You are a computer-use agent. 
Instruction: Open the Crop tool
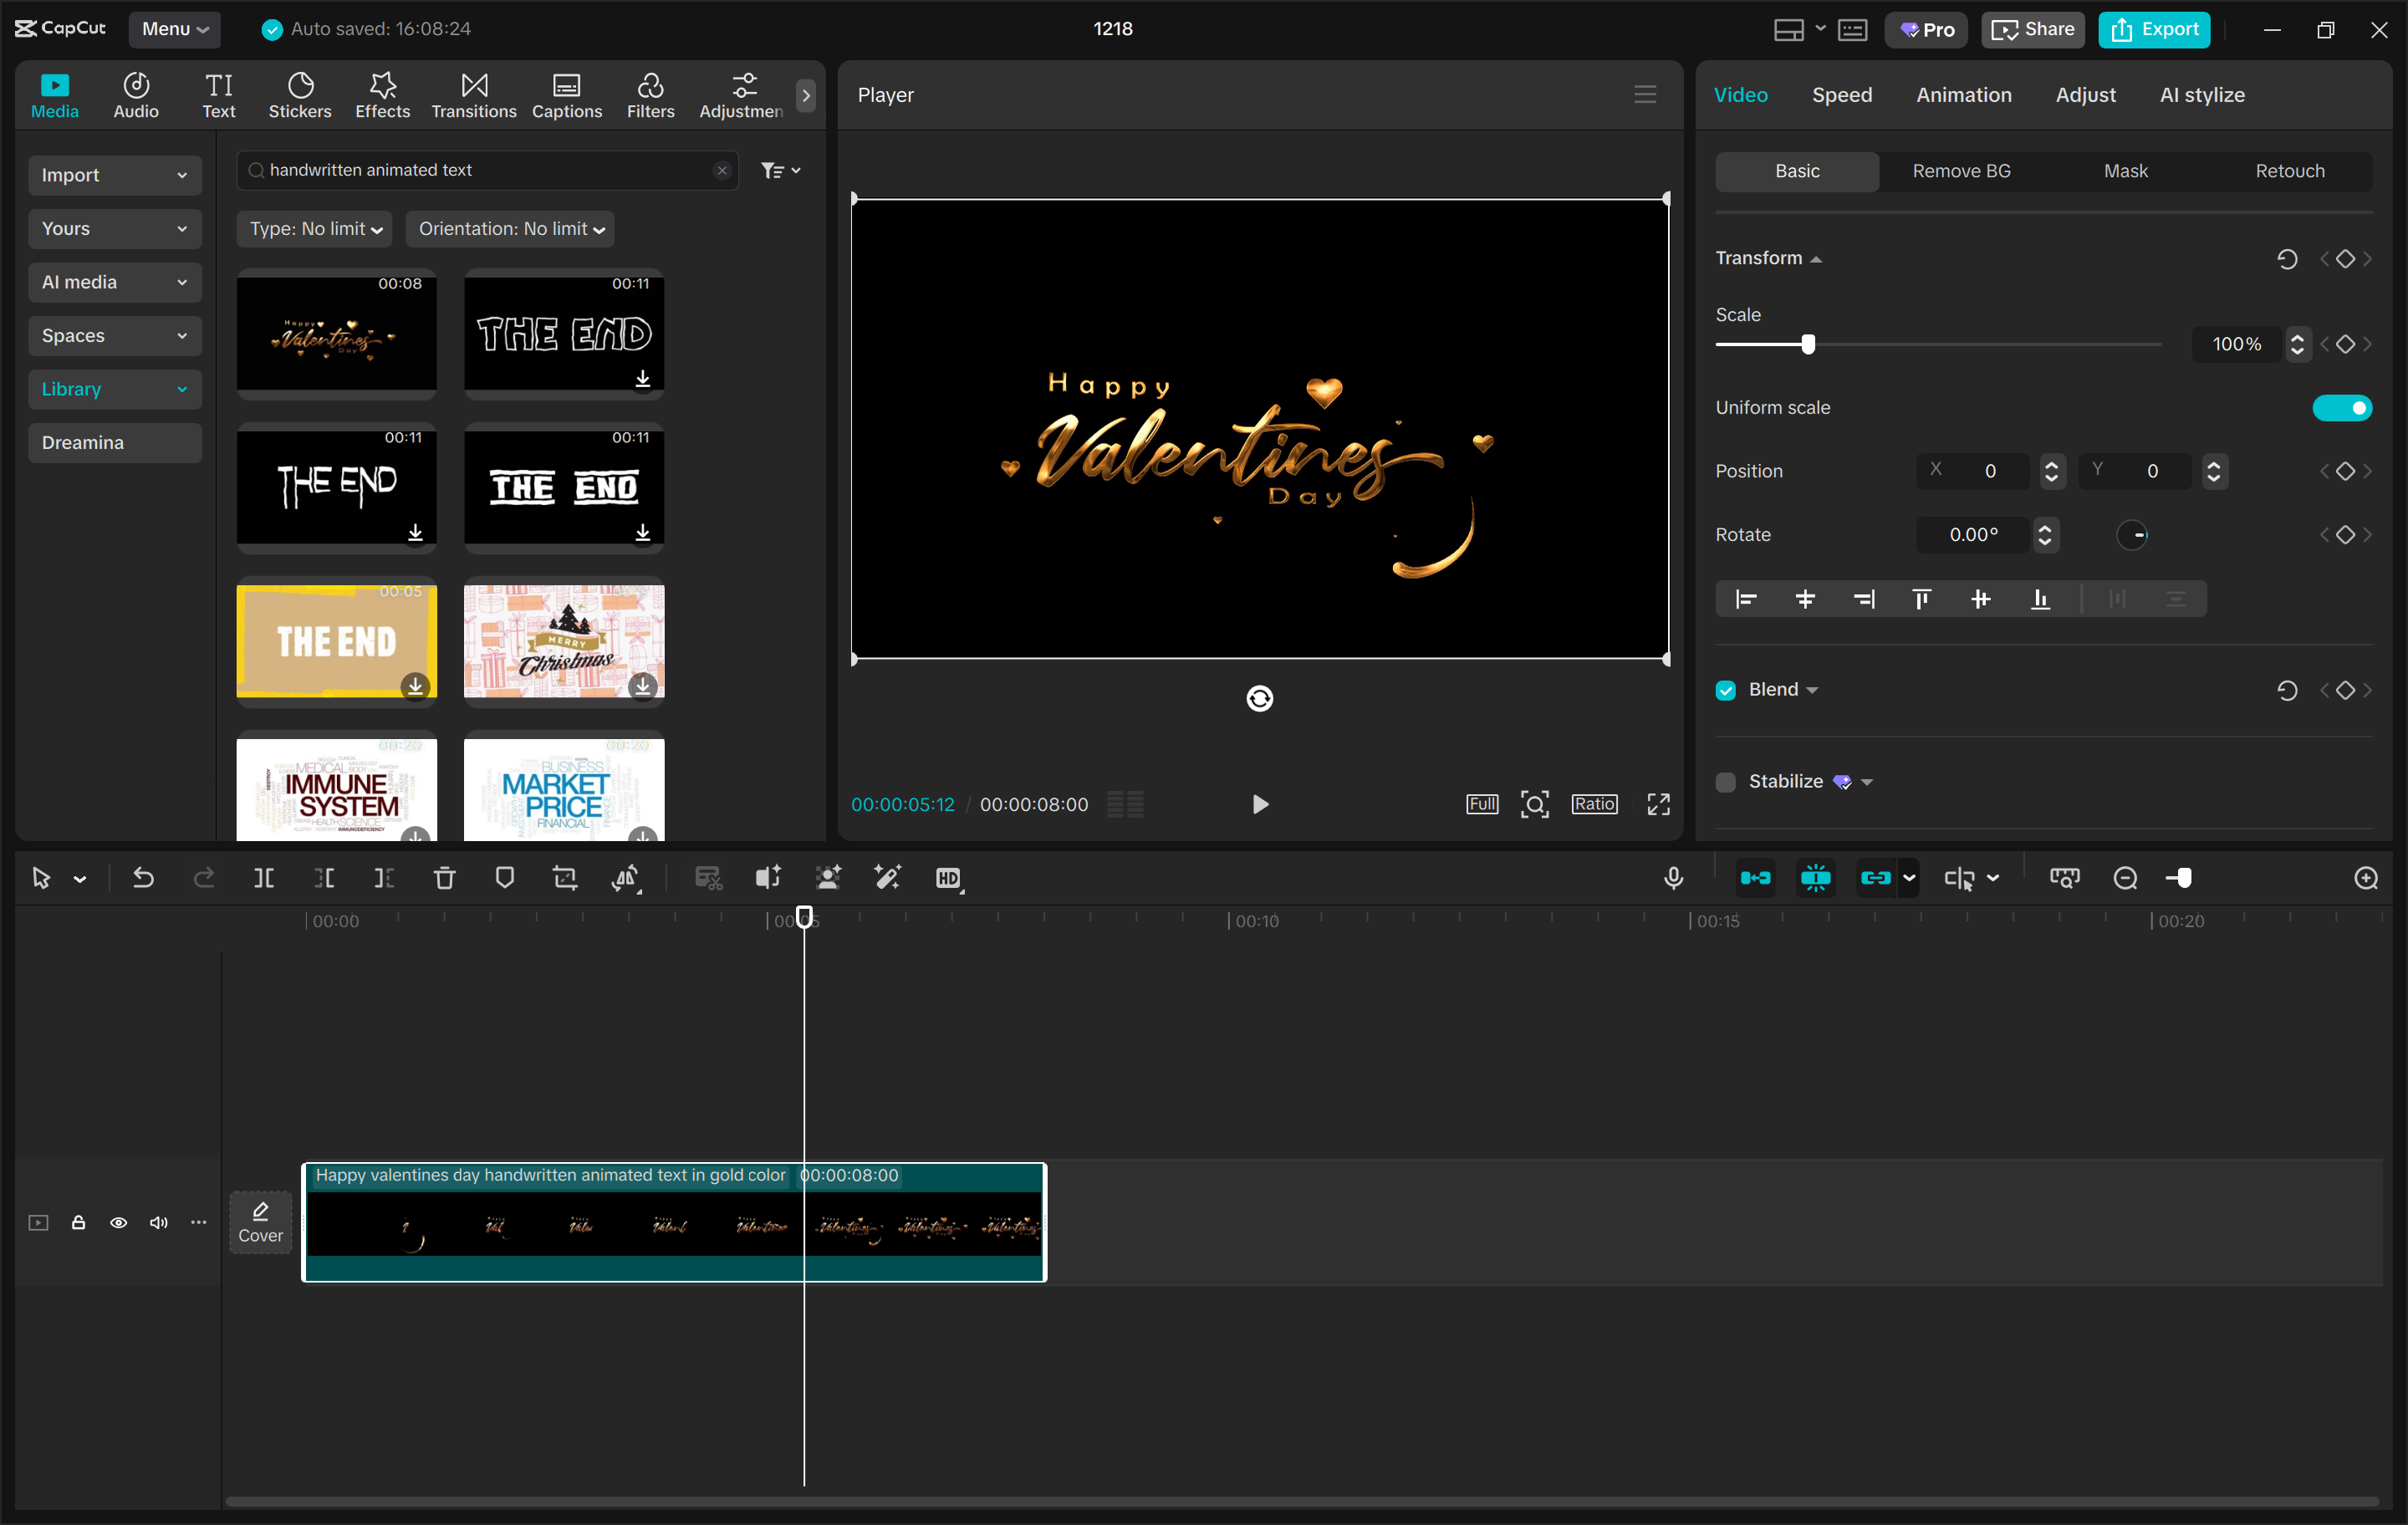pos(564,877)
